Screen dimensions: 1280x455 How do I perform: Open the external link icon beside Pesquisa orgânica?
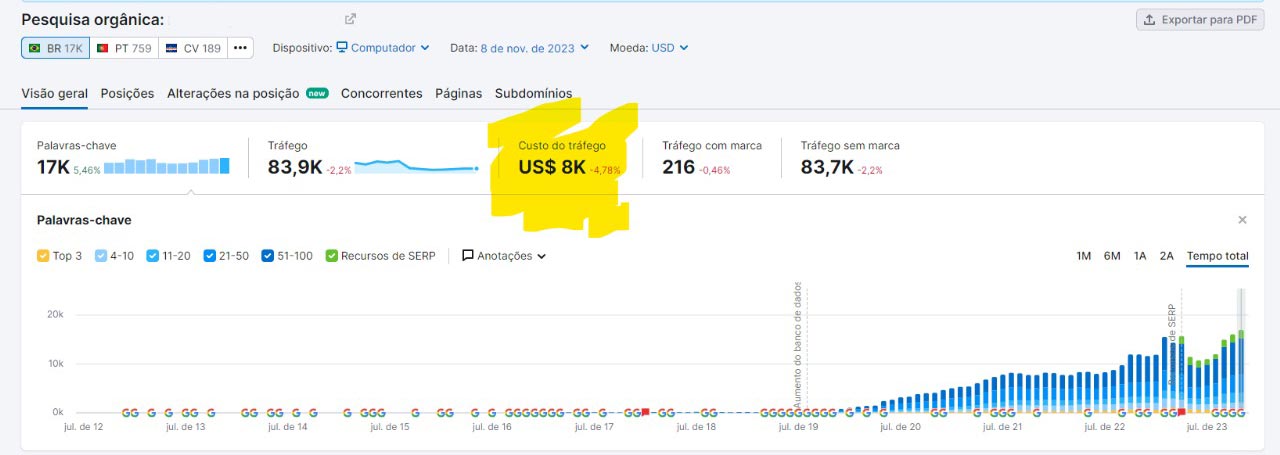[x=350, y=19]
